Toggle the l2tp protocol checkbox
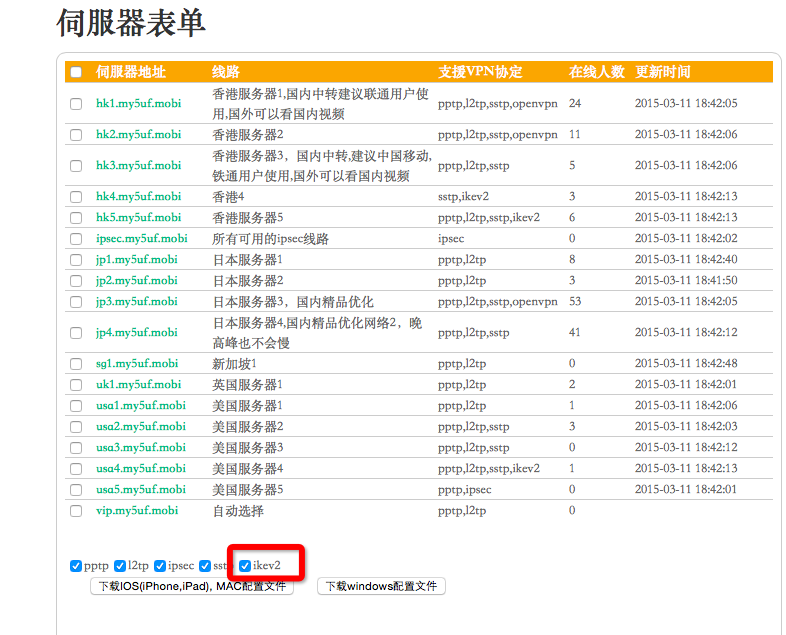This screenshot has height=635, width=786. (120, 566)
